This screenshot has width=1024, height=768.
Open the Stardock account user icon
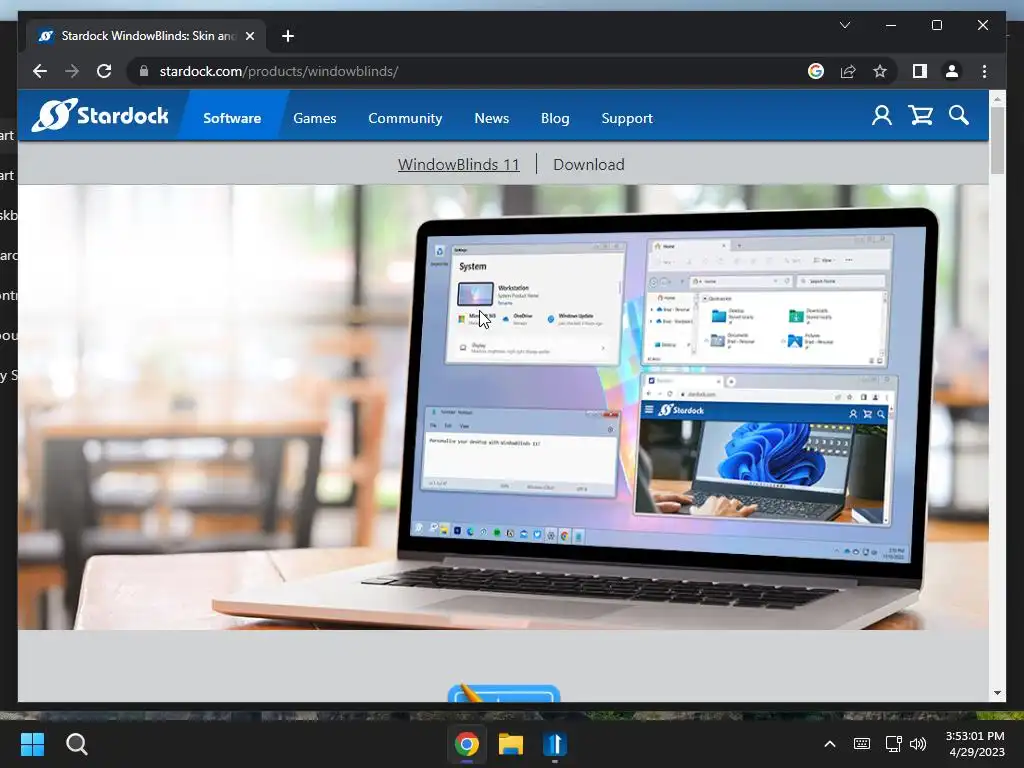point(882,116)
